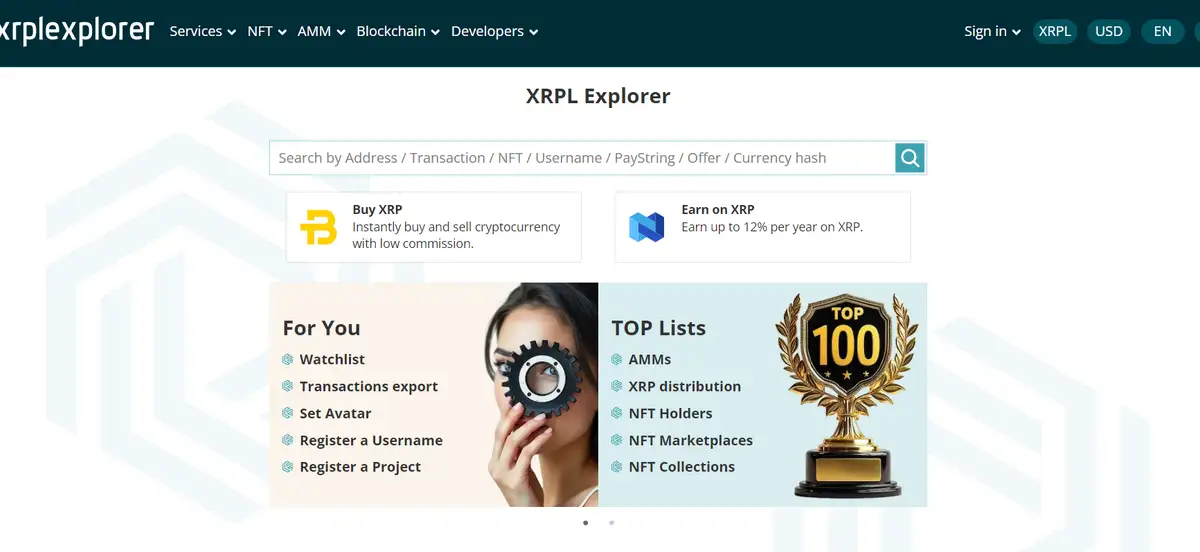
Task: Expand the Sign in dropdown
Action: click(991, 31)
